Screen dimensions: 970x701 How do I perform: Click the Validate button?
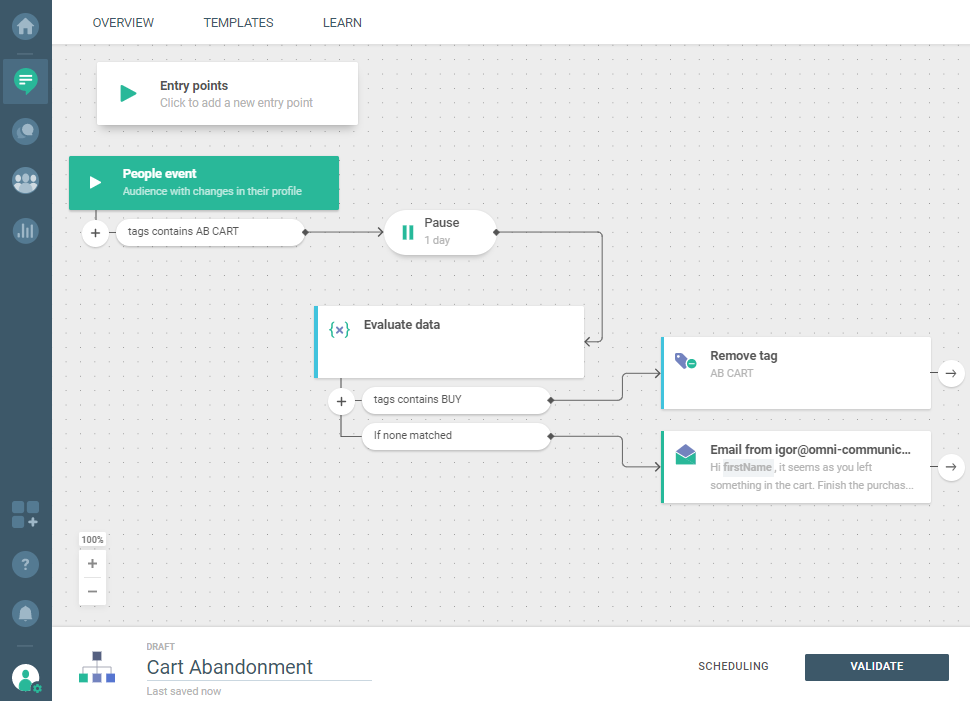tap(876, 667)
